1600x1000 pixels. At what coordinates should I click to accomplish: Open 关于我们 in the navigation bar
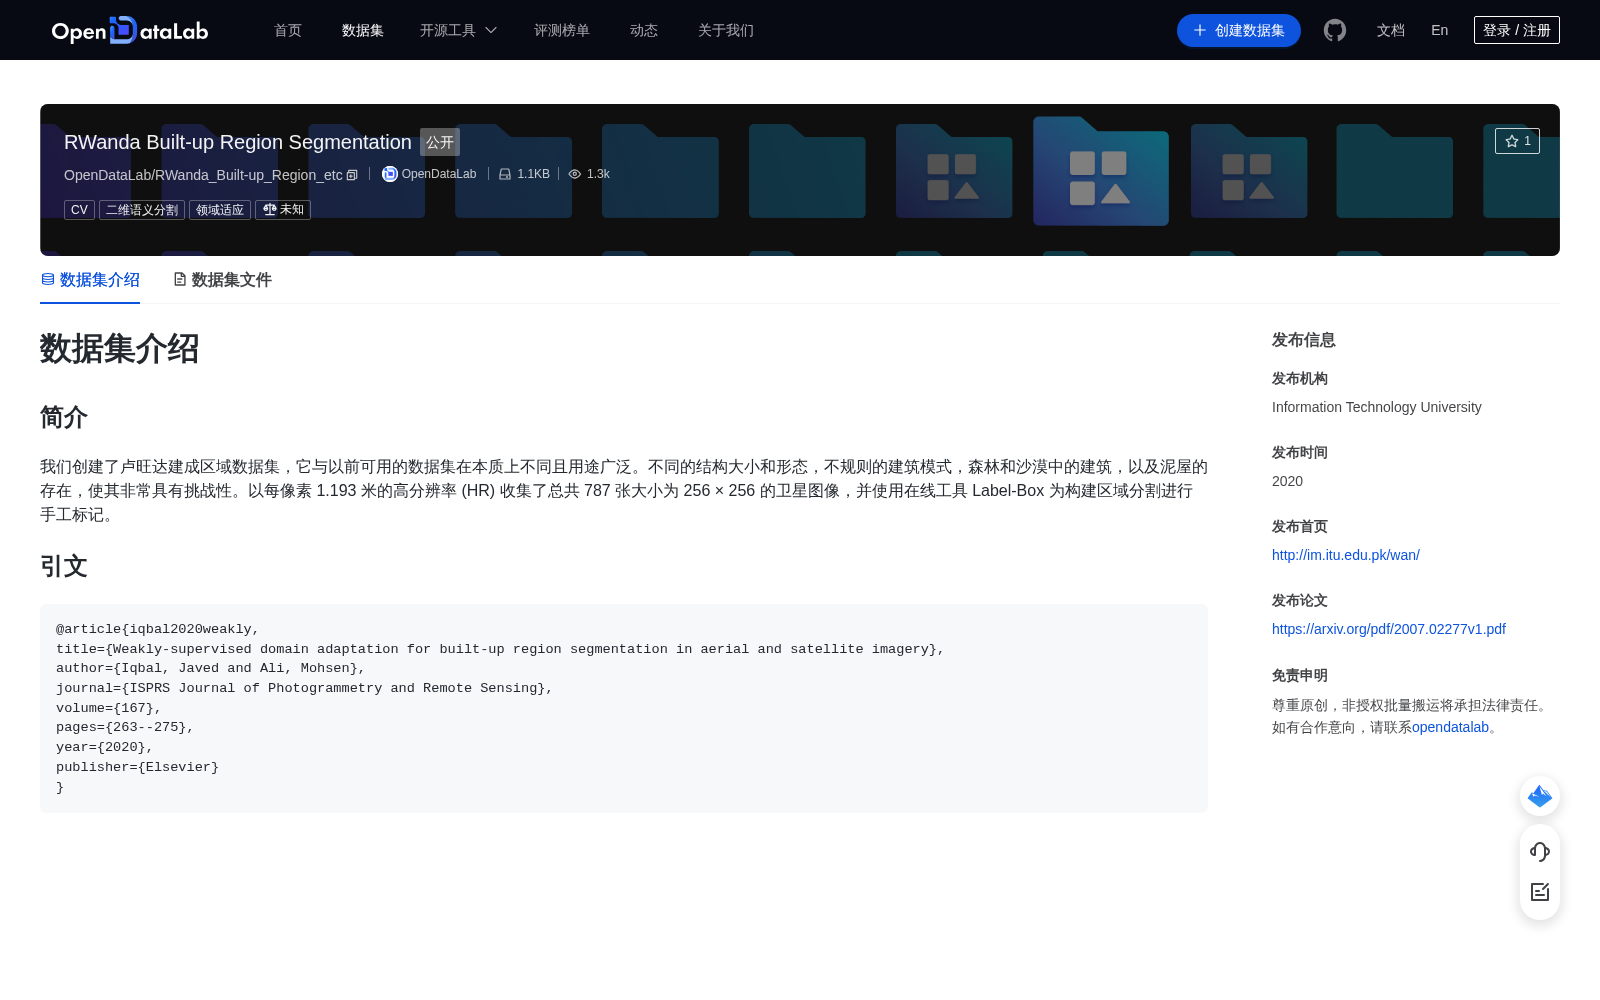coord(726,30)
